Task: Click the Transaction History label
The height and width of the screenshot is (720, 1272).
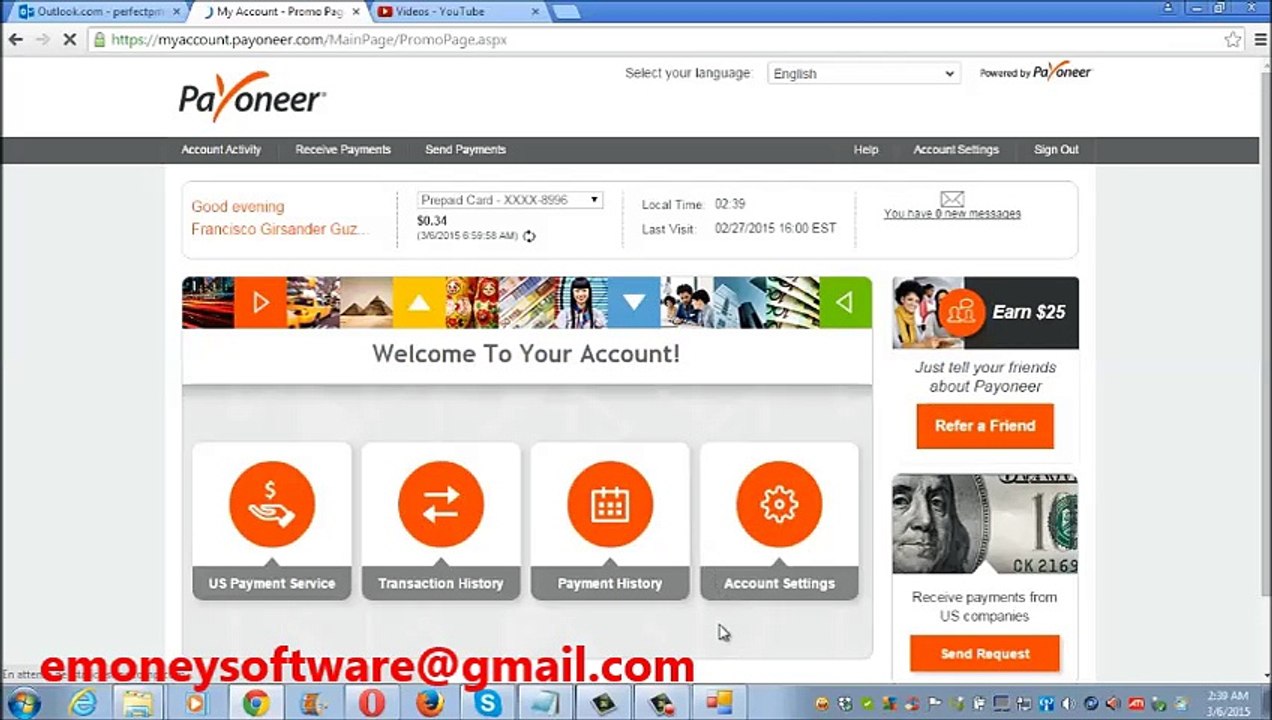Action: (441, 583)
